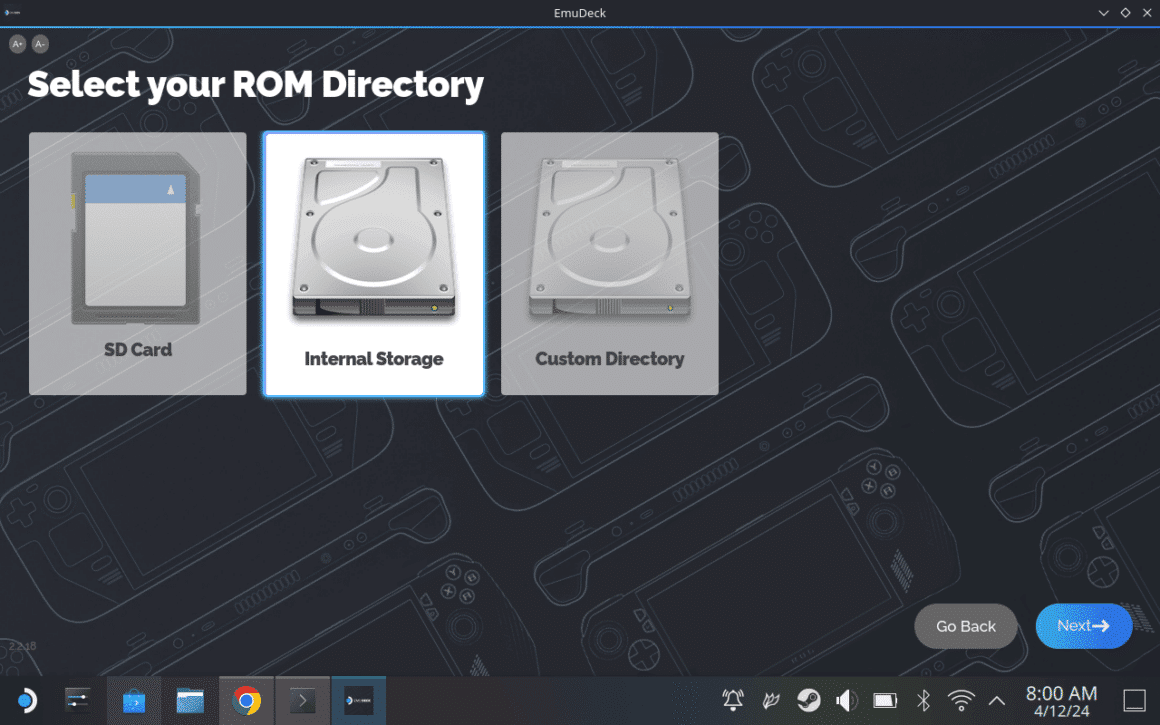Open Dolphin file manager from taskbar
This screenshot has height=725, width=1160.
point(190,701)
